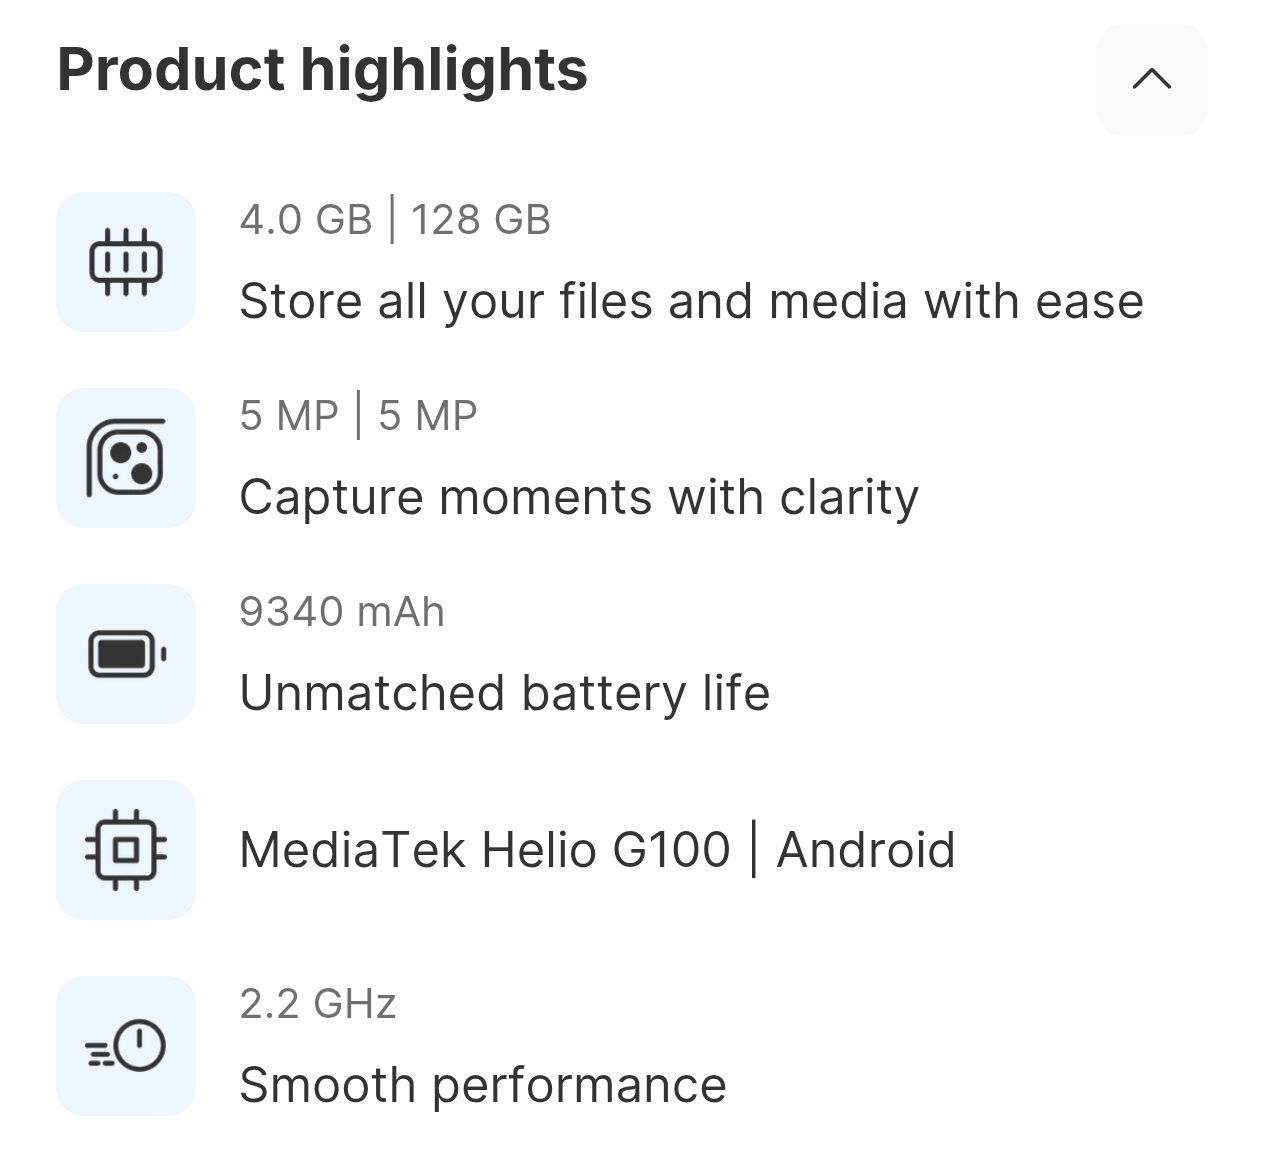Click the processor chip icon
Screen dimensions: 1264x1165
[x=126, y=850]
